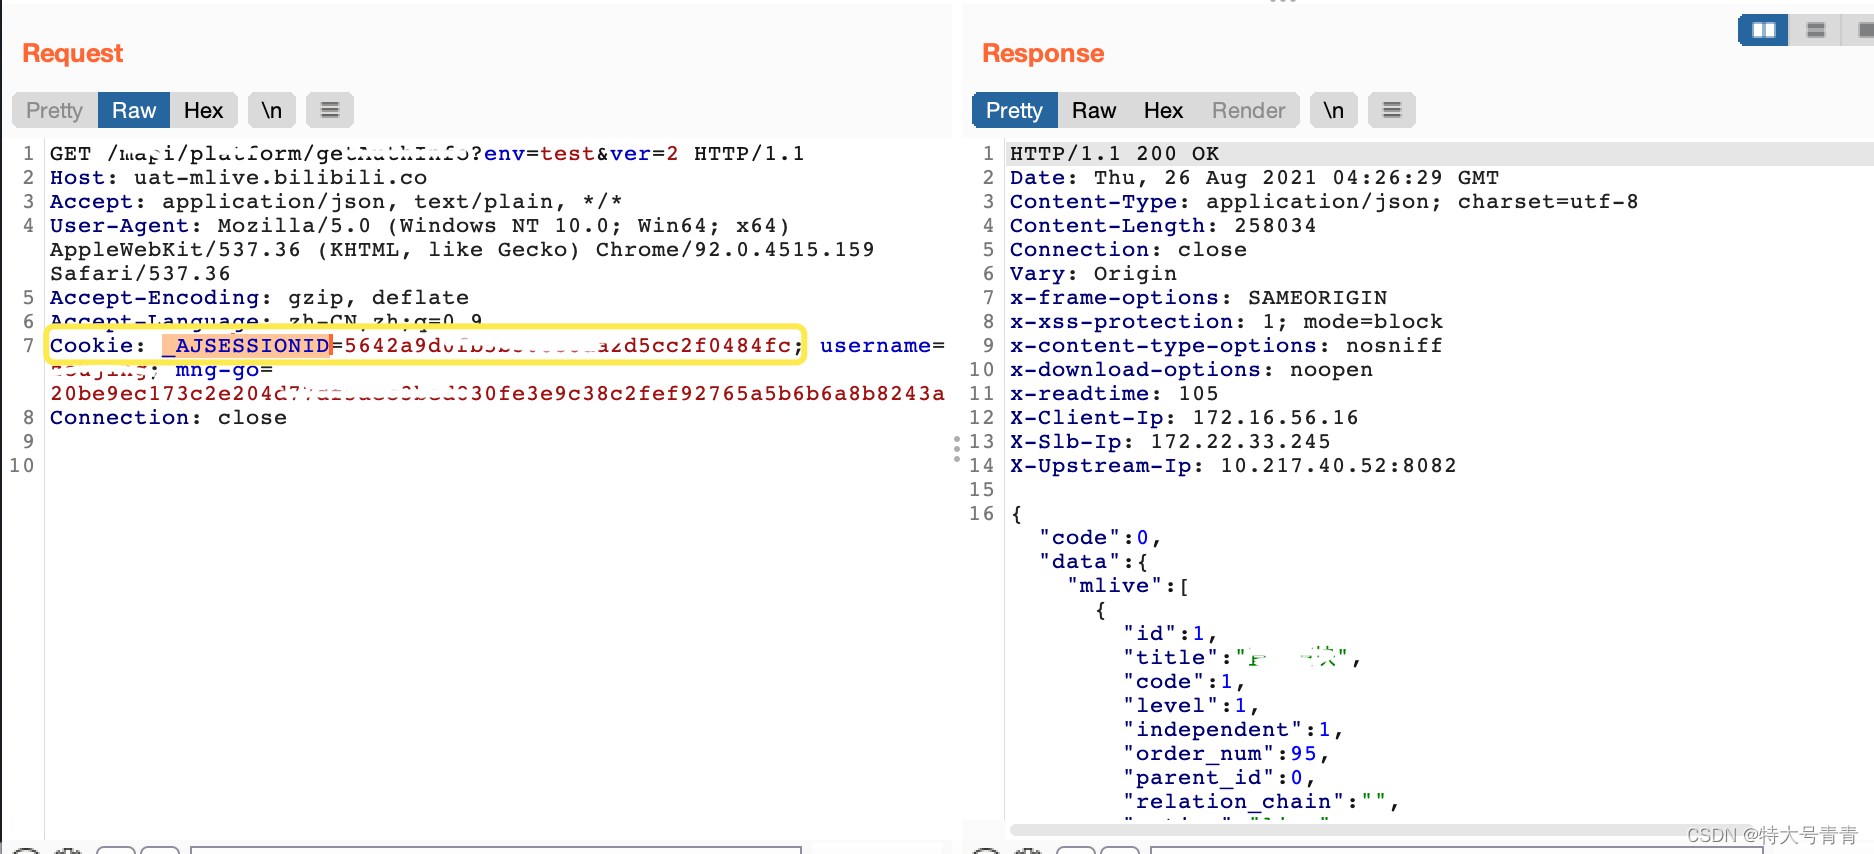The height and width of the screenshot is (854, 1874).
Task: Select side-by-side layout icon
Action: pos(1763,30)
